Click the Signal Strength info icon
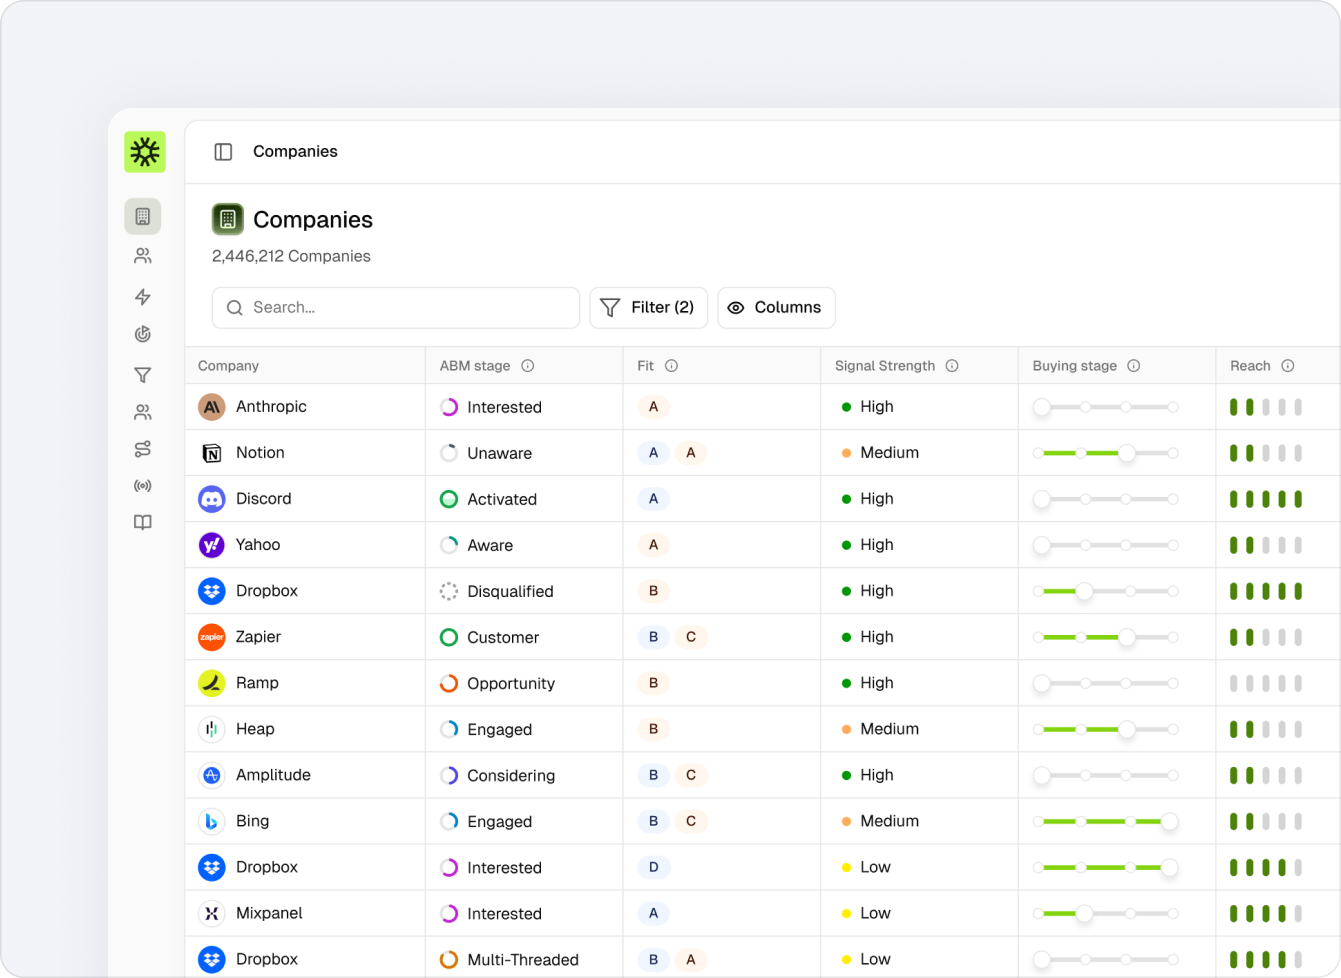The image size is (1341, 978). pyautogui.click(x=952, y=366)
